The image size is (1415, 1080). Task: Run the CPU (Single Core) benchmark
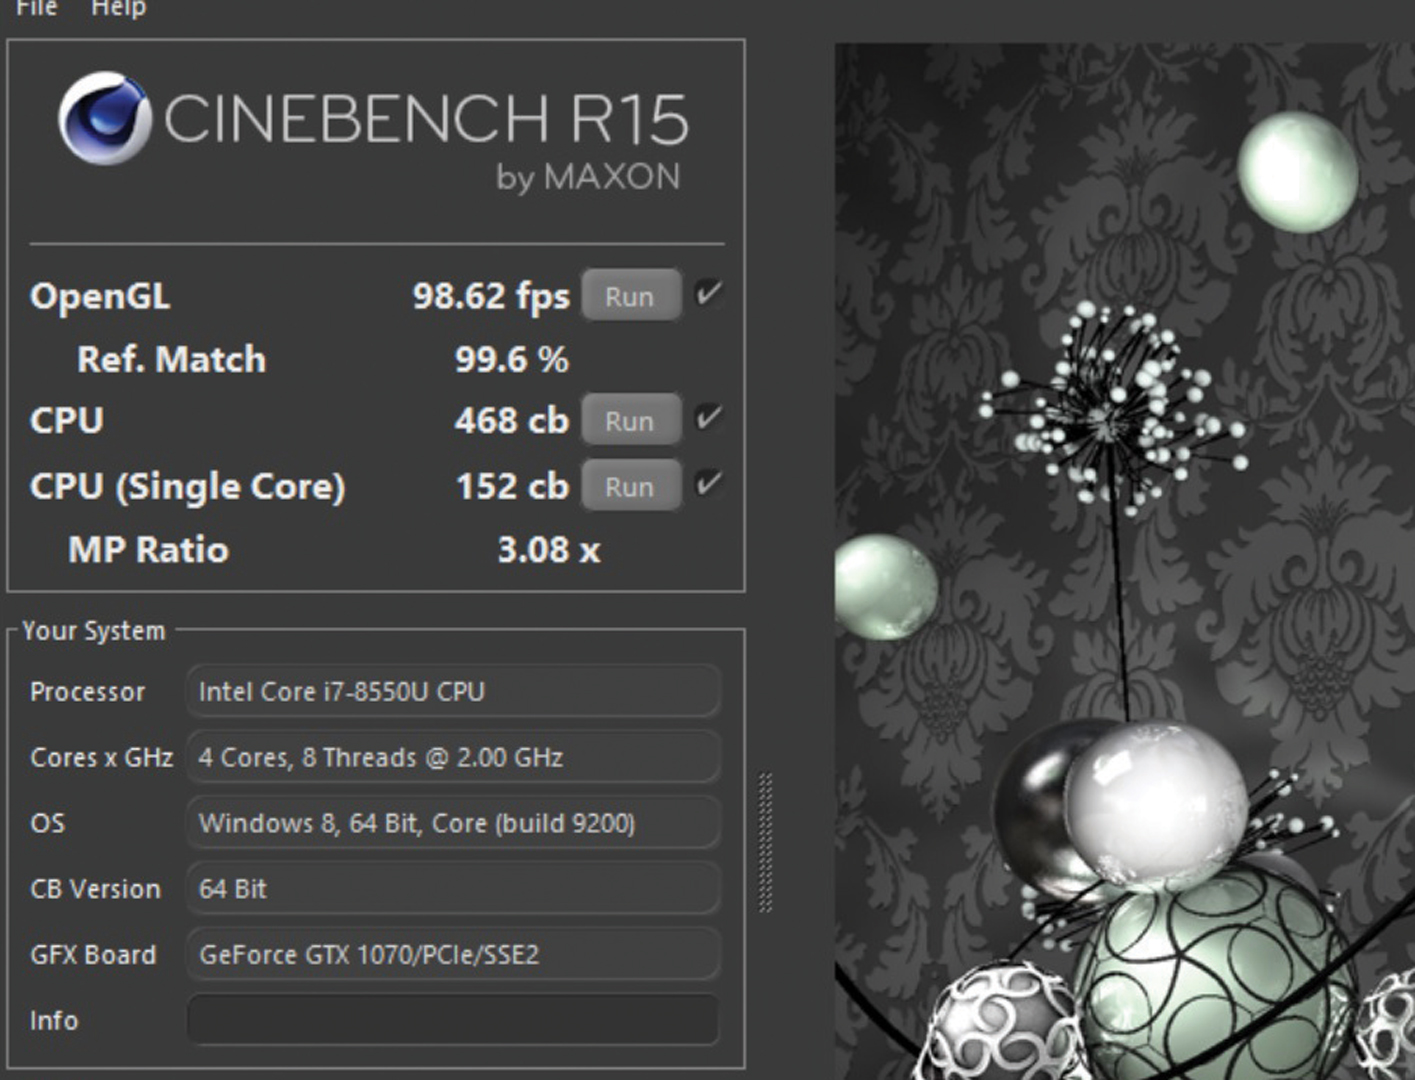pos(630,487)
